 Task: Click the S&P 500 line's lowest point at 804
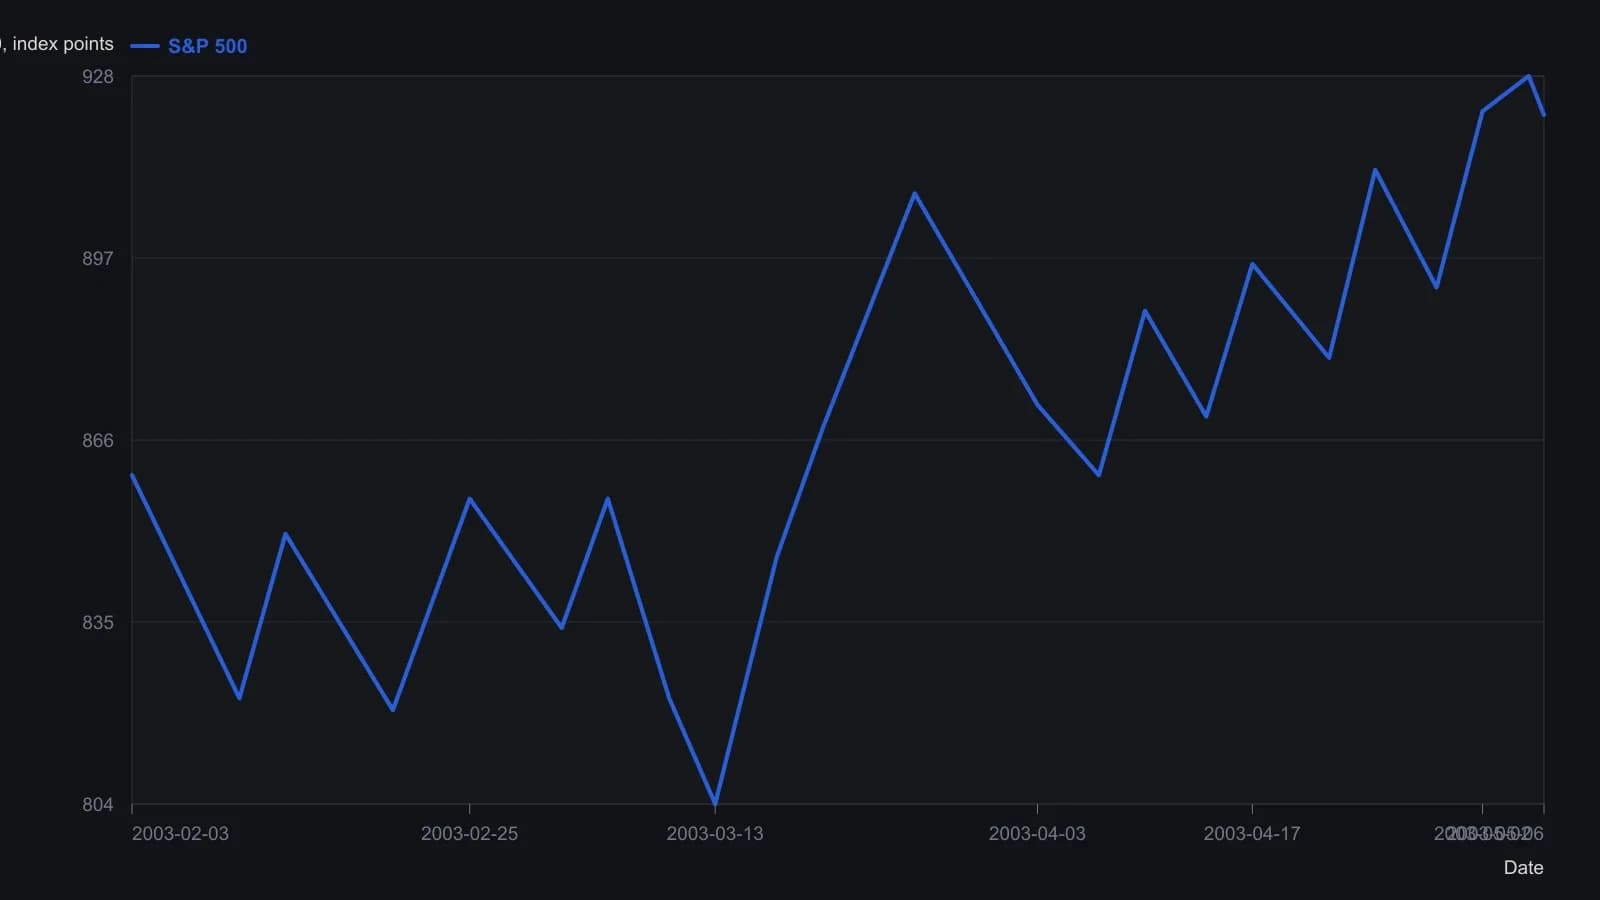[x=715, y=803]
